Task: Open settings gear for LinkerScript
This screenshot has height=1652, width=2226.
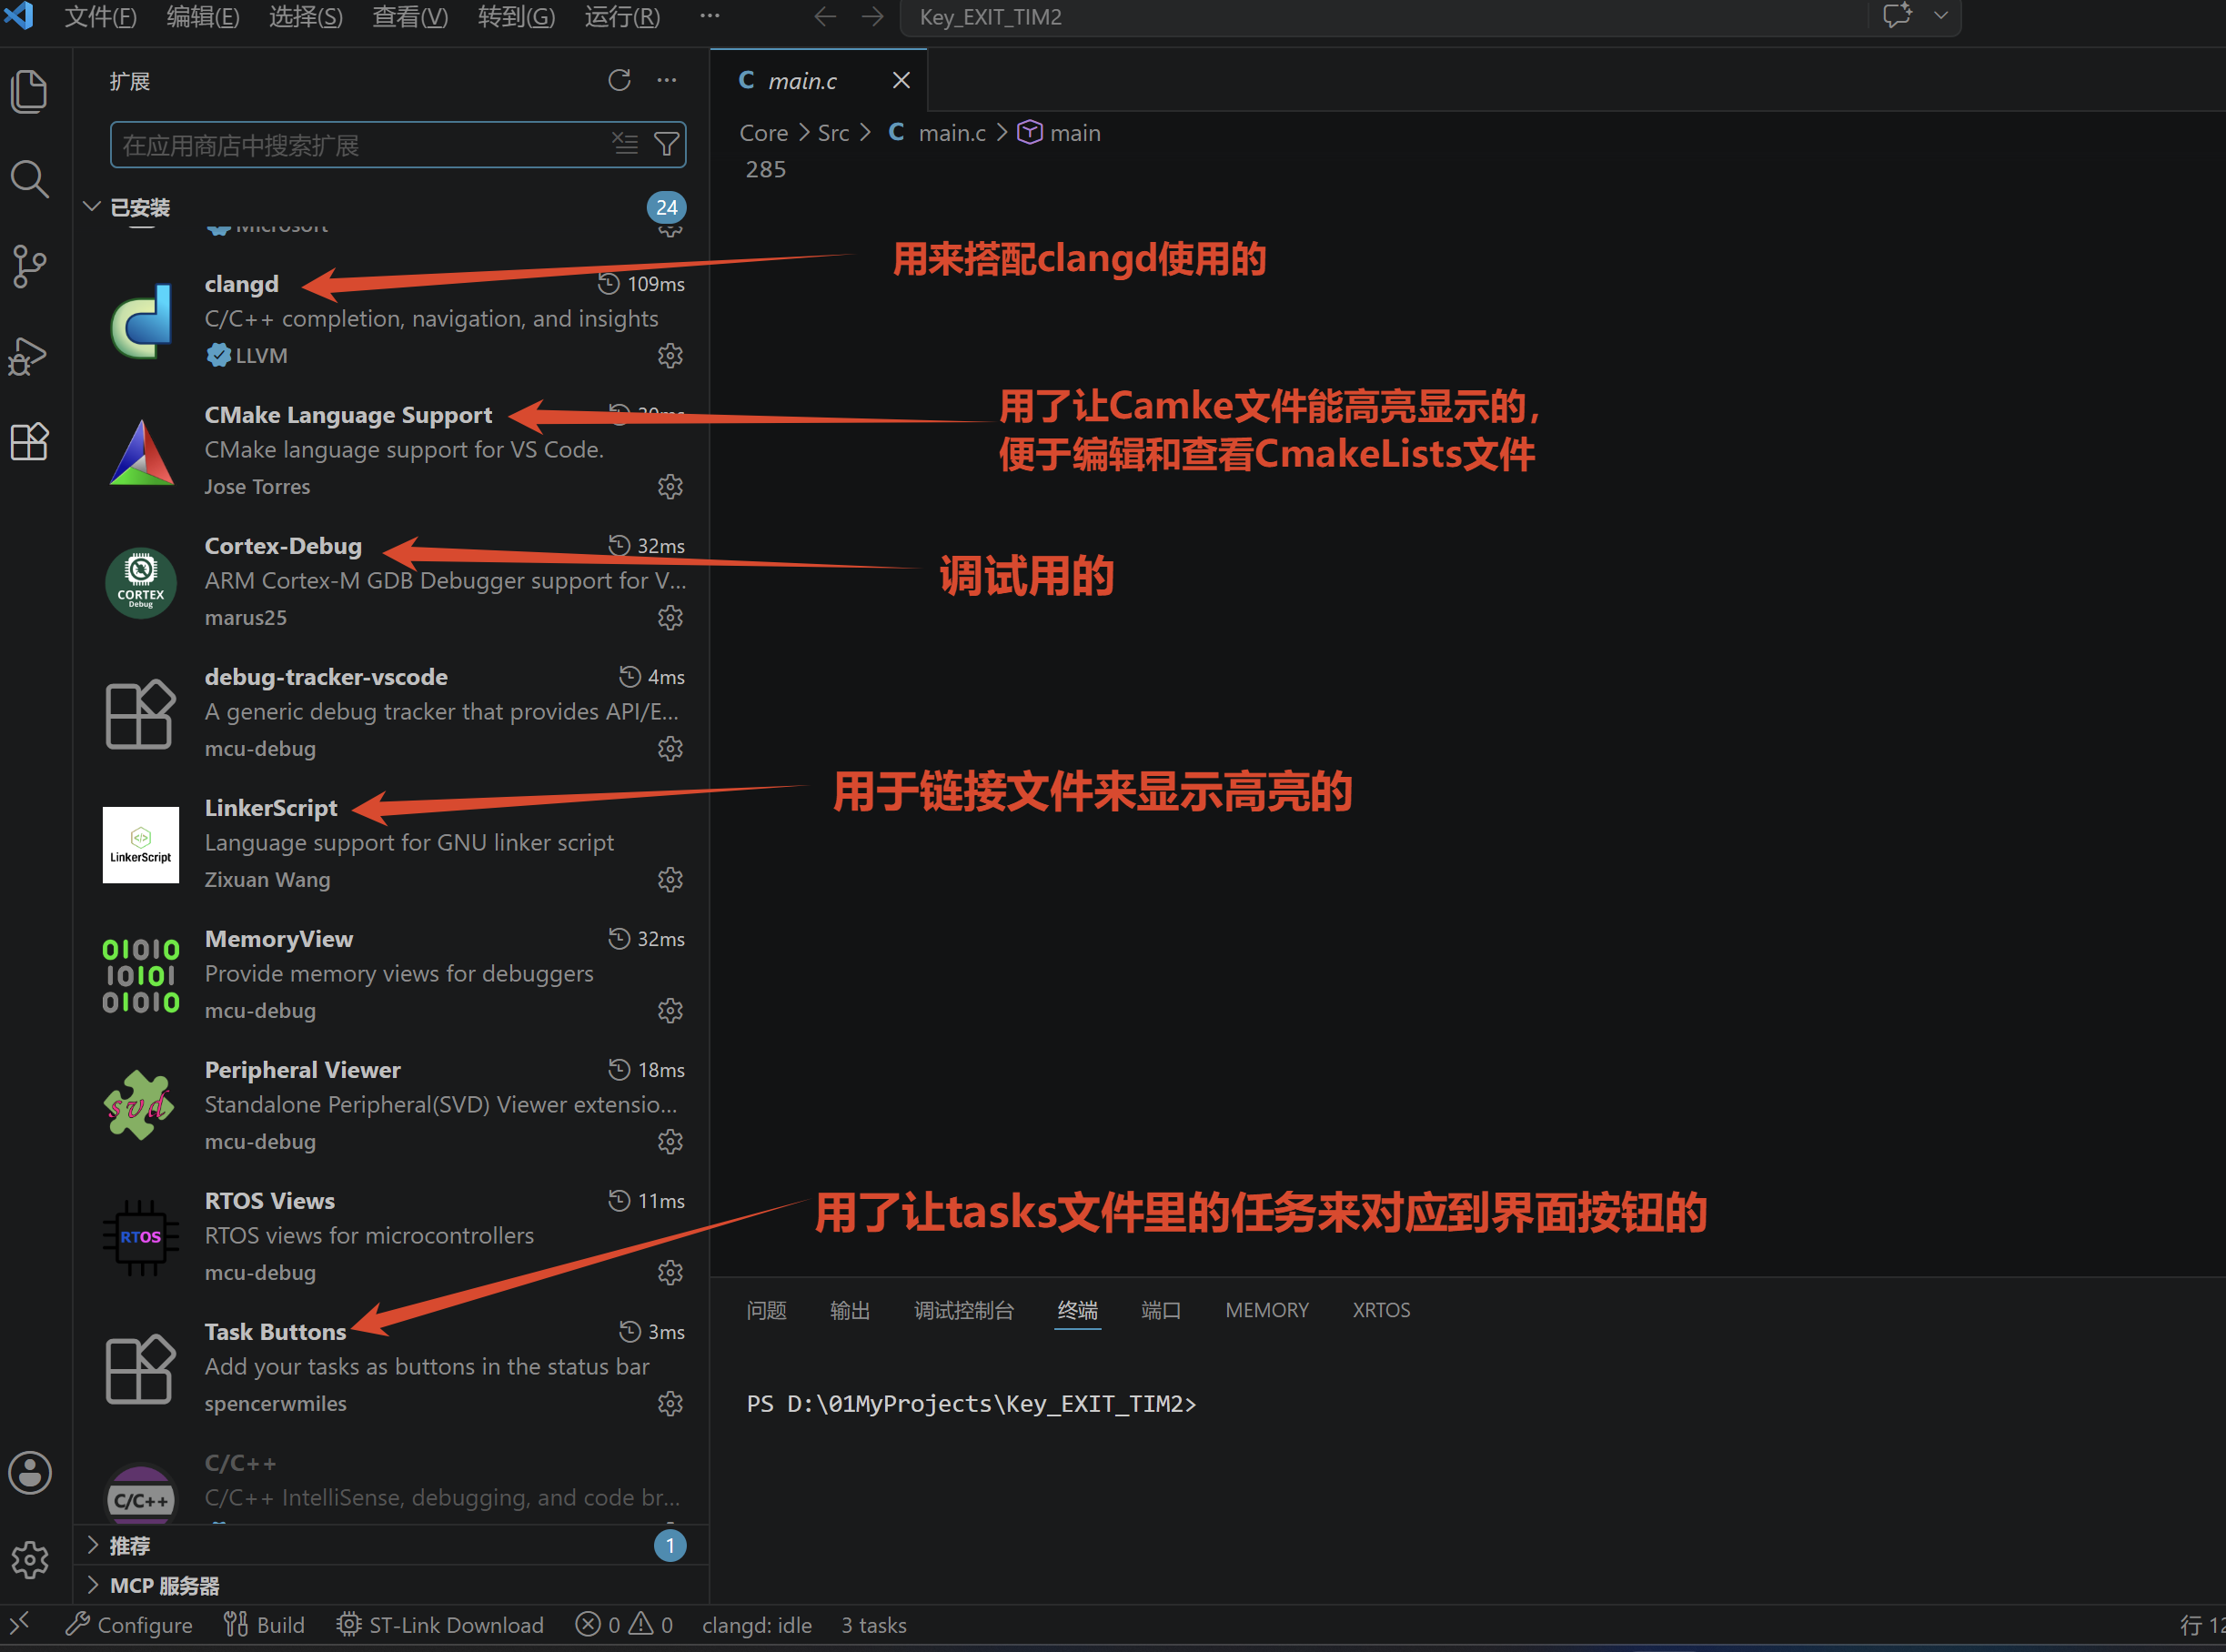Action: (670, 879)
